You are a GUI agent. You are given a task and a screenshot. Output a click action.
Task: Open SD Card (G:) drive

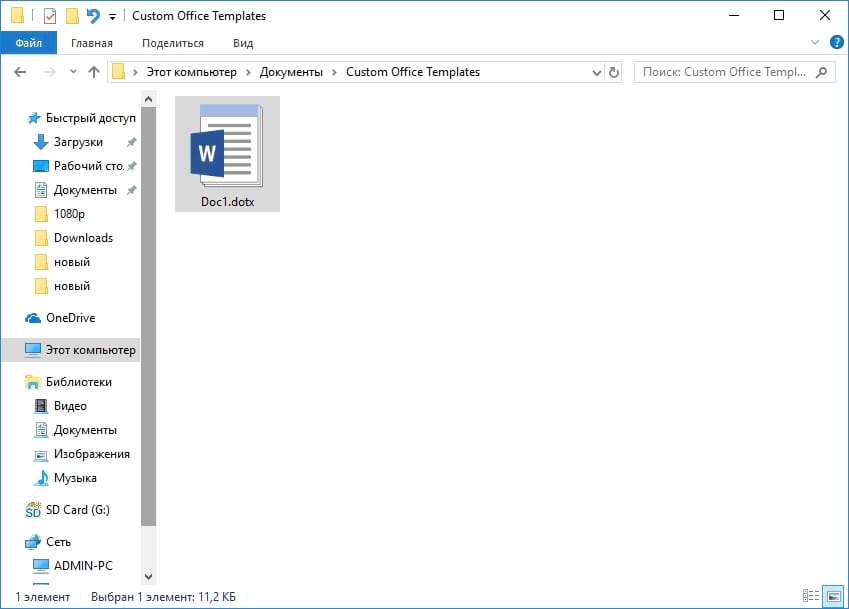click(77, 510)
